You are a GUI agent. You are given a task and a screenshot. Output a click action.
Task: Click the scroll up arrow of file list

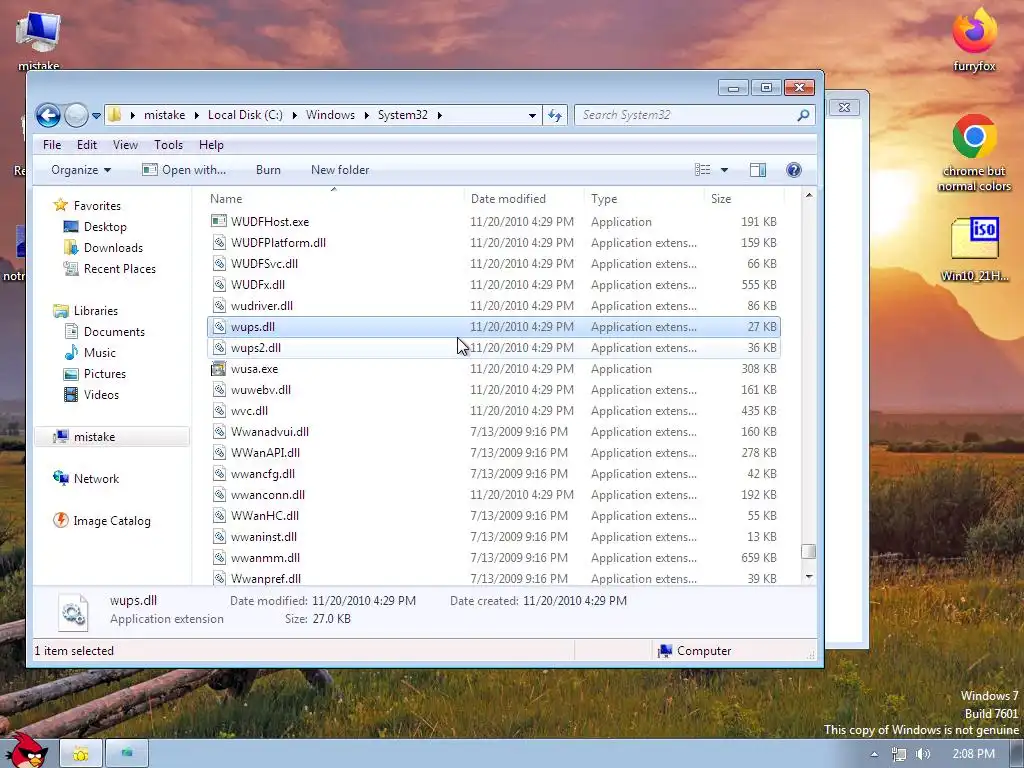click(808, 195)
